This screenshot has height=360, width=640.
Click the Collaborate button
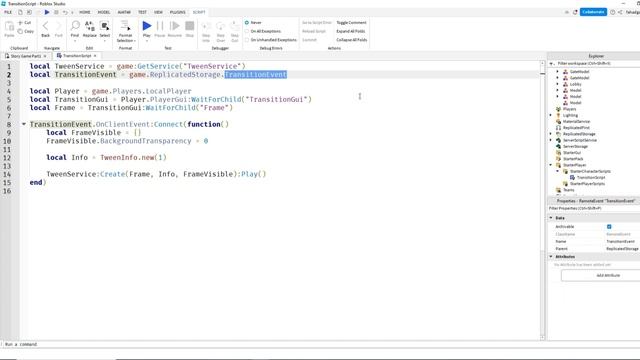pyautogui.click(x=593, y=12)
